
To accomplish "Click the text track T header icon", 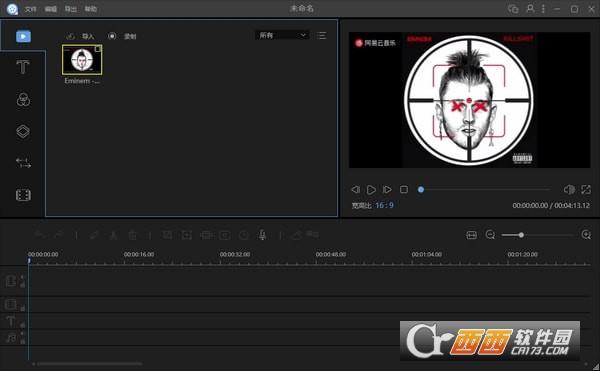I will 10,321.
